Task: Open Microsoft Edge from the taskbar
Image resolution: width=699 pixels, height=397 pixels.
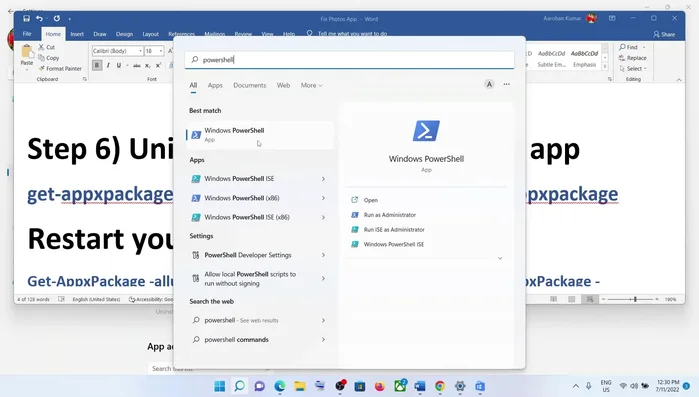Action: point(280,386)
